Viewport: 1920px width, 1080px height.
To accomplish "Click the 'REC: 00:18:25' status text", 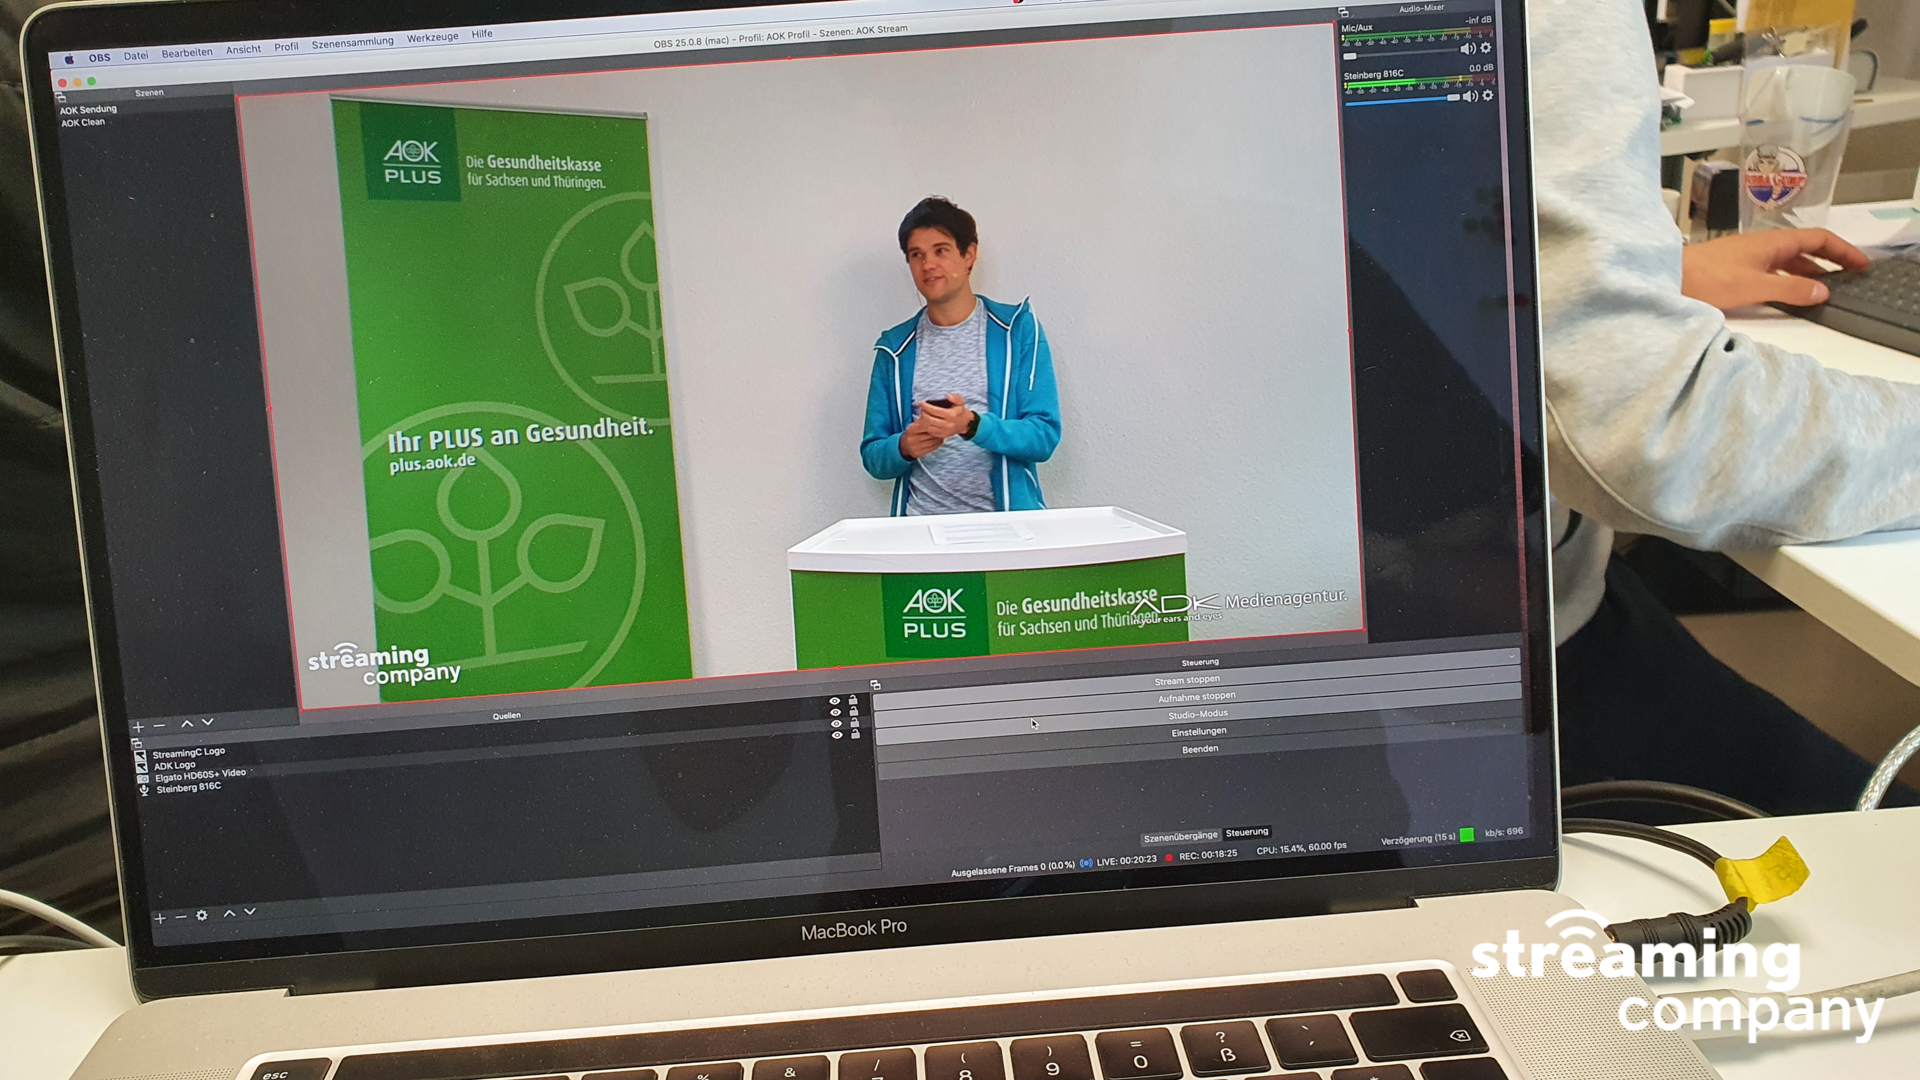I will click(x=1208, y=855).
